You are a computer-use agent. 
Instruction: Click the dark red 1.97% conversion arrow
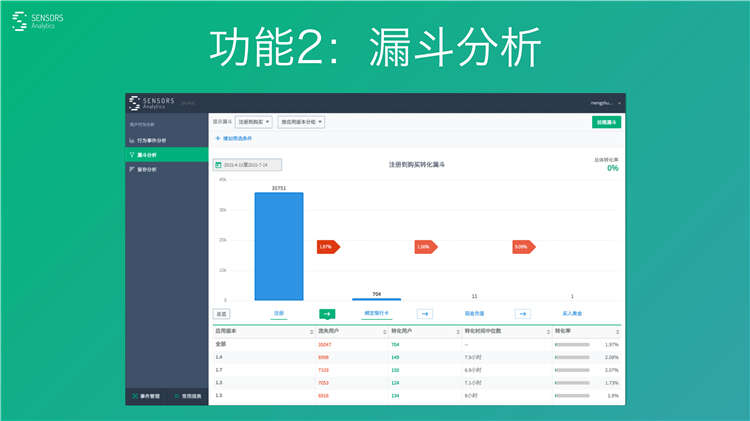(x=327, y=247)
